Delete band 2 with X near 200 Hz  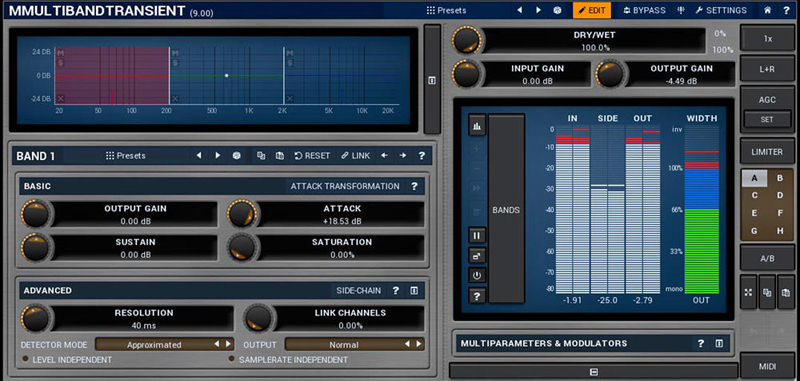click(x=175, y=98)
